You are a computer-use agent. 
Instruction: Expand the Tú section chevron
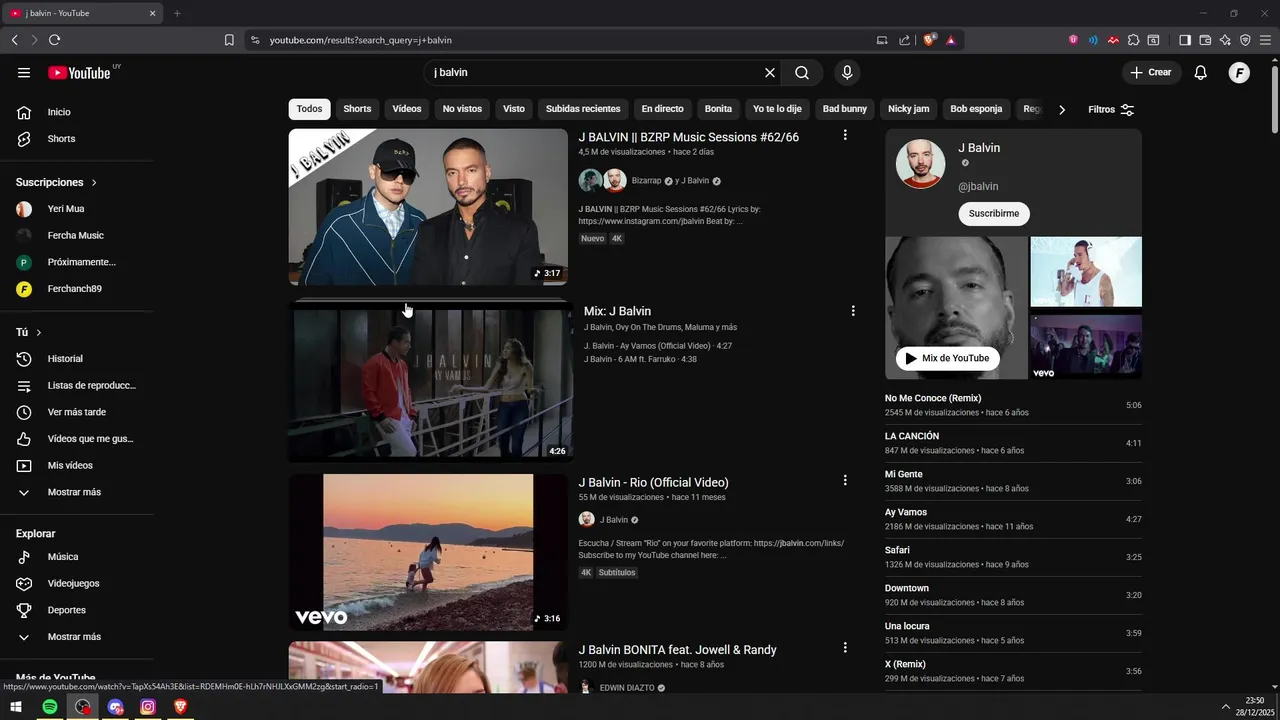pyautogui.click(x=39, y=332)
